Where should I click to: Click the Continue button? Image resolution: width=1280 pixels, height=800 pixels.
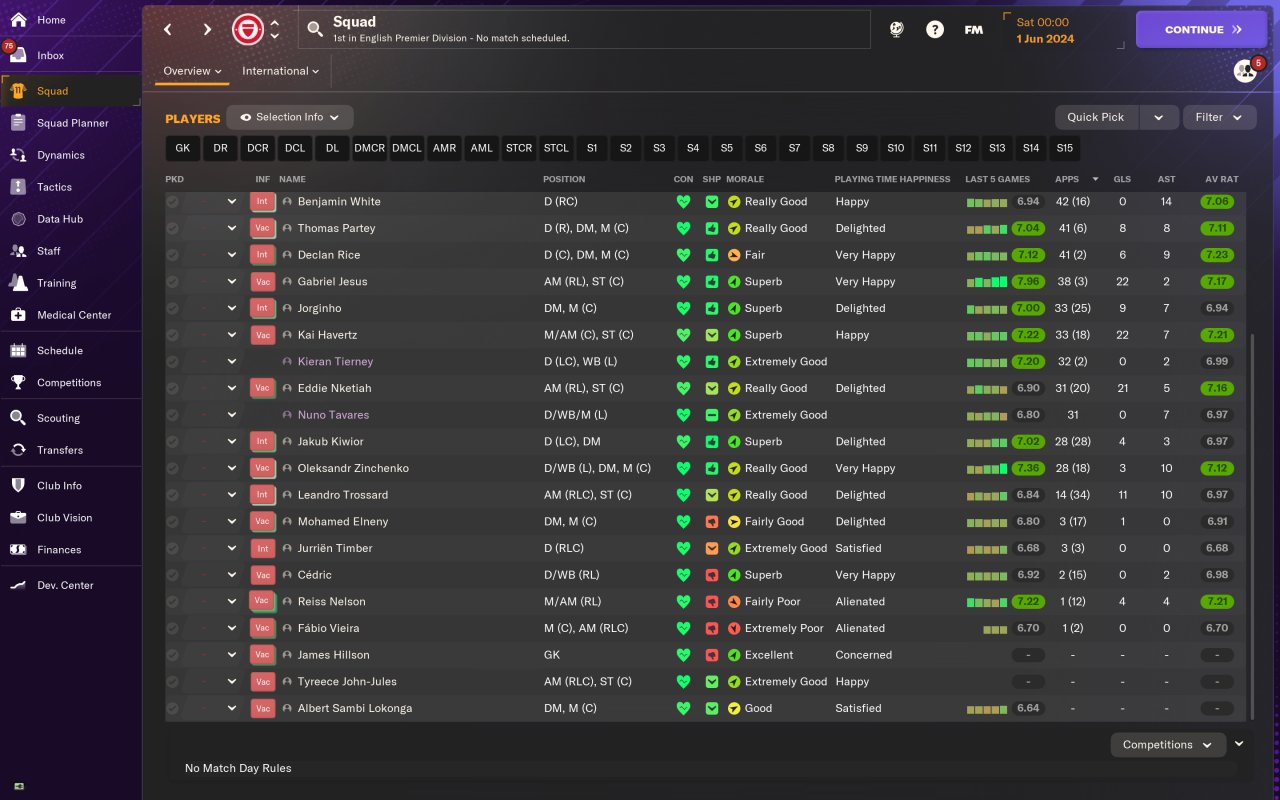[1202, 30]
